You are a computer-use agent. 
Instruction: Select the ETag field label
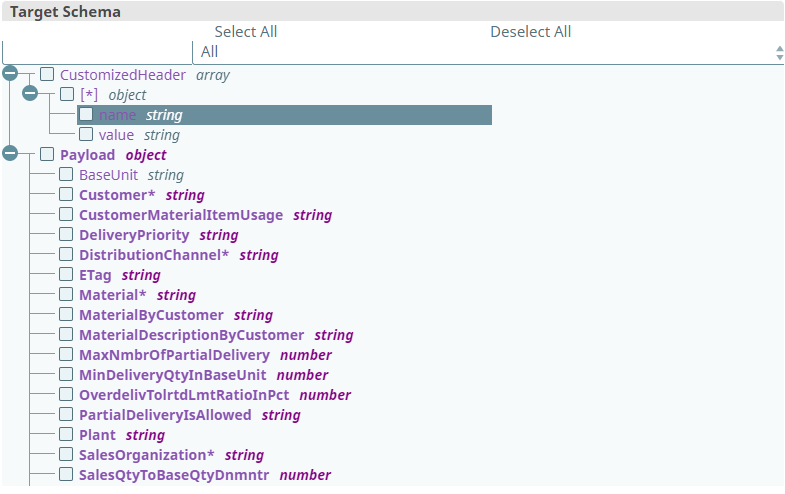click(x=95, y=275)
